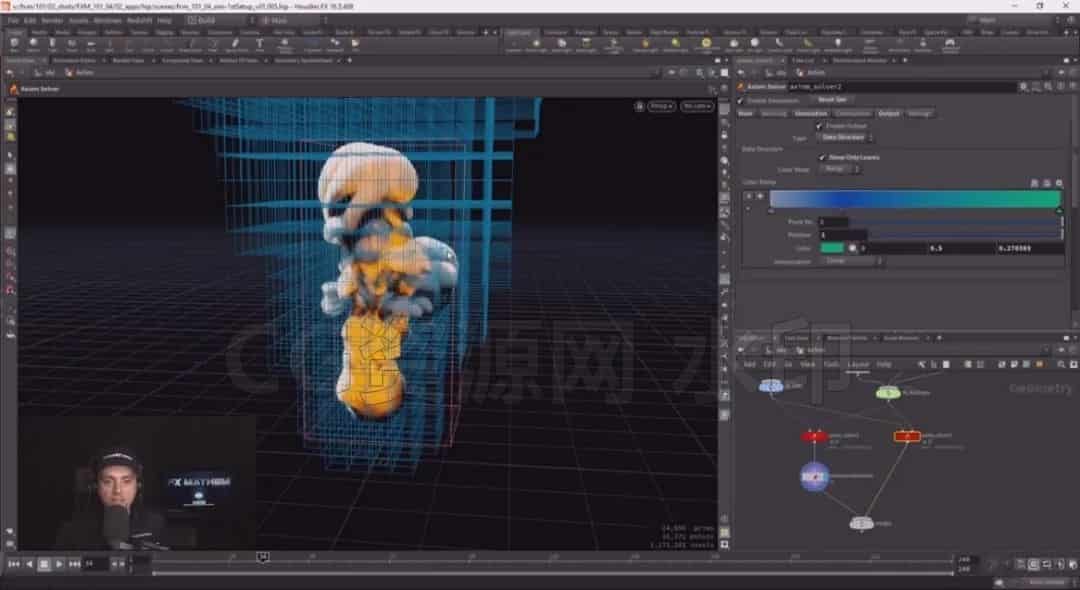Jump to last frame in the playbar
The height and width of the screenshot is (590, 1080).
[74, 564]
